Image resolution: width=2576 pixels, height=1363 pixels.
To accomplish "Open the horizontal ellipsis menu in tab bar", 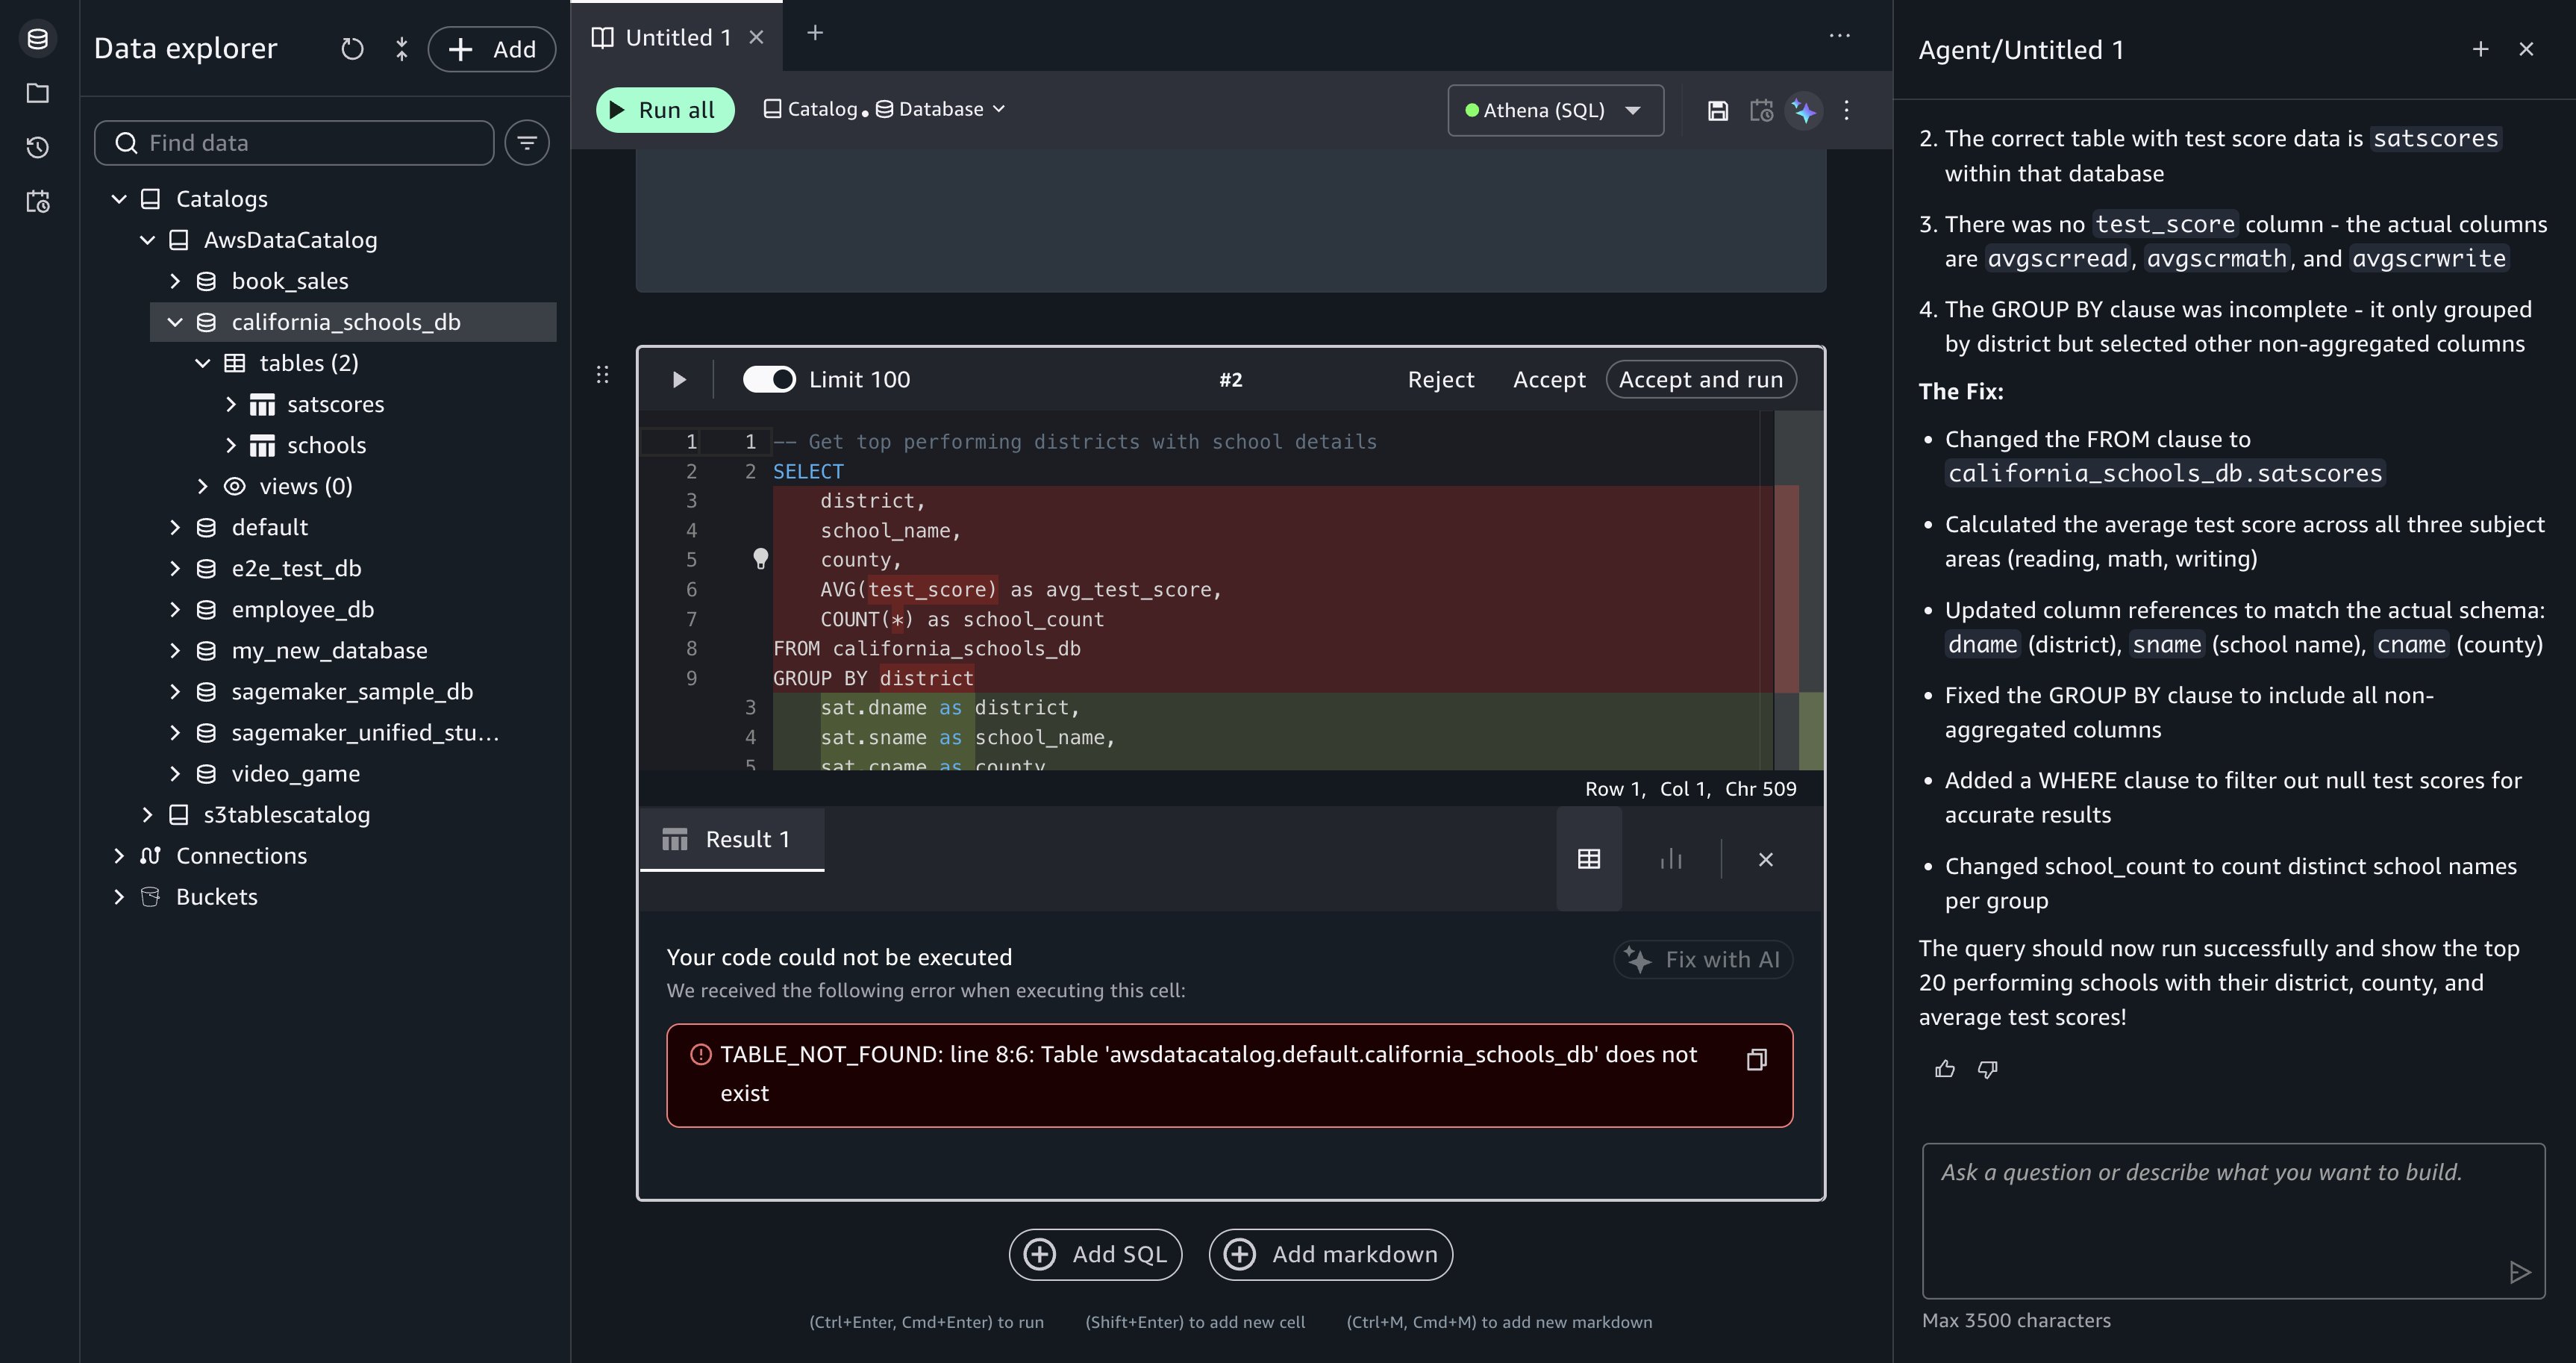I will tap(1840, 35).
